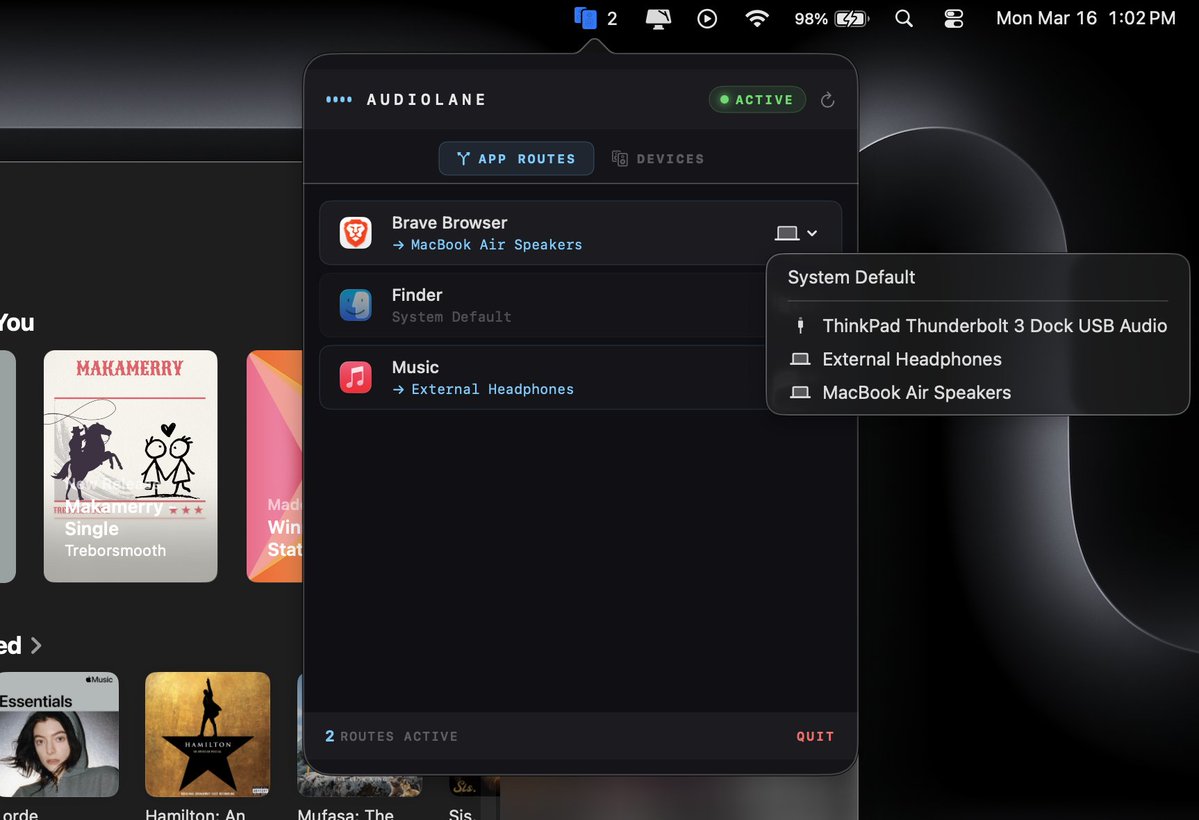Screen dimensions: 1199x820
Task: Click the Finder app icon
Action: click(356, 305)
